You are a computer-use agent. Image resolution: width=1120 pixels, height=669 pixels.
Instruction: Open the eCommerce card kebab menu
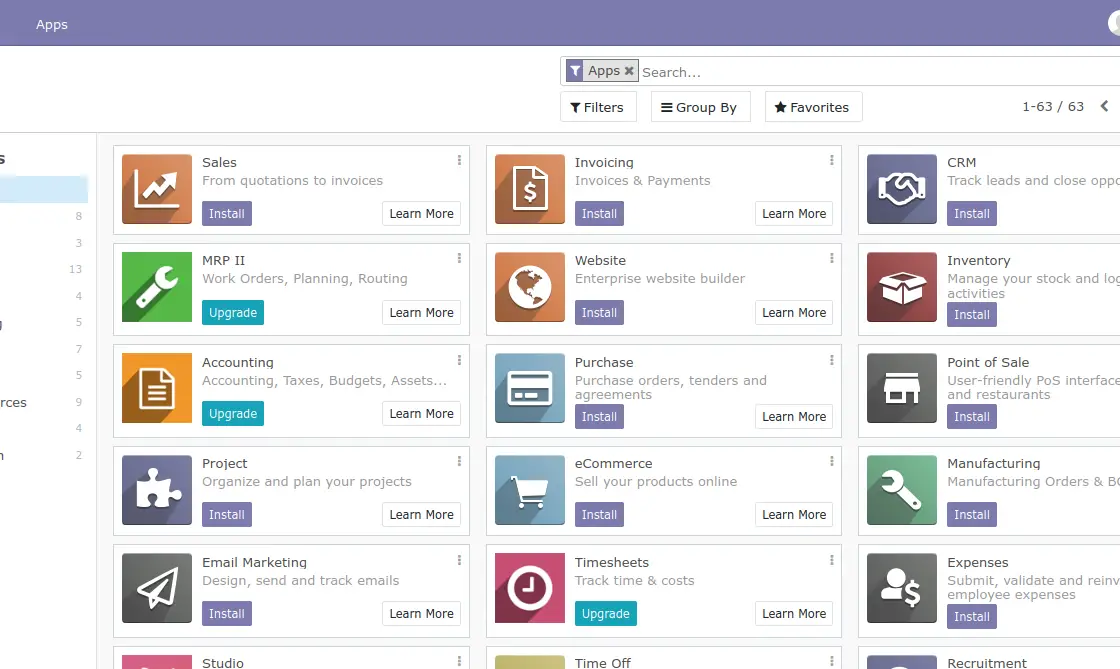pos(831,462)
